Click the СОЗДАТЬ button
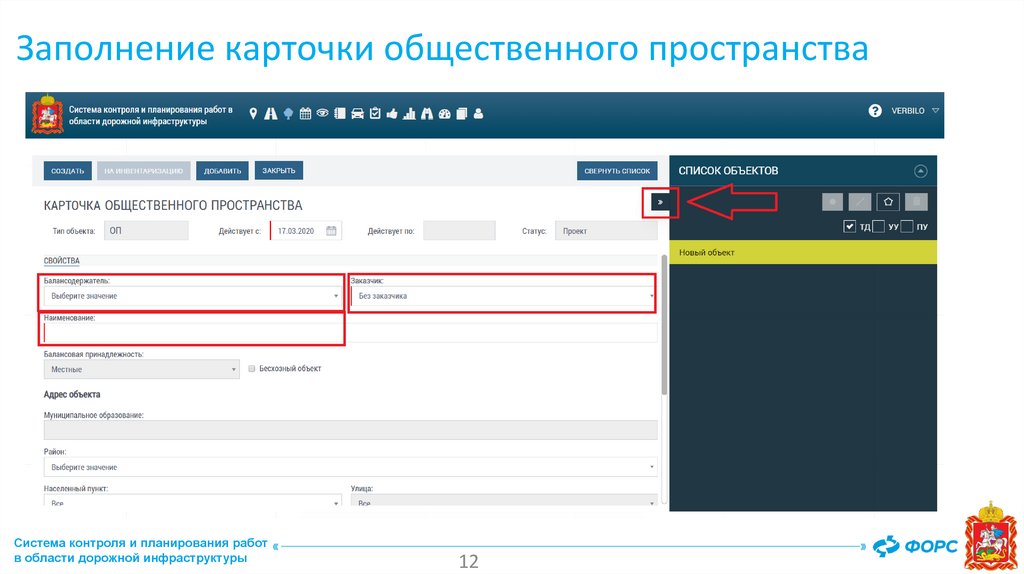The height and width of the screenshot is (574, 1024). [x=67, y=171]
